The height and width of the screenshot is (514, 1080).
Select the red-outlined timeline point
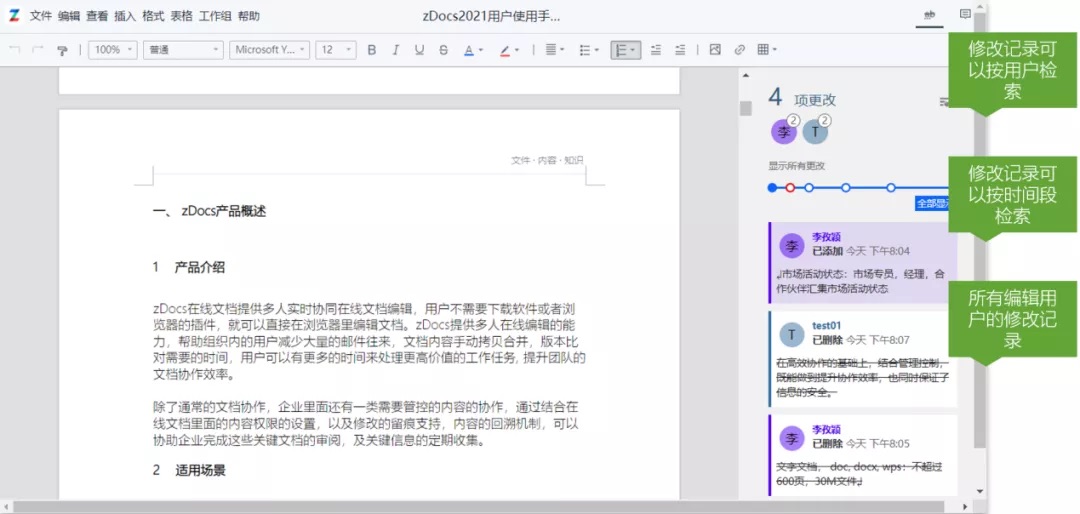[790, 187]
